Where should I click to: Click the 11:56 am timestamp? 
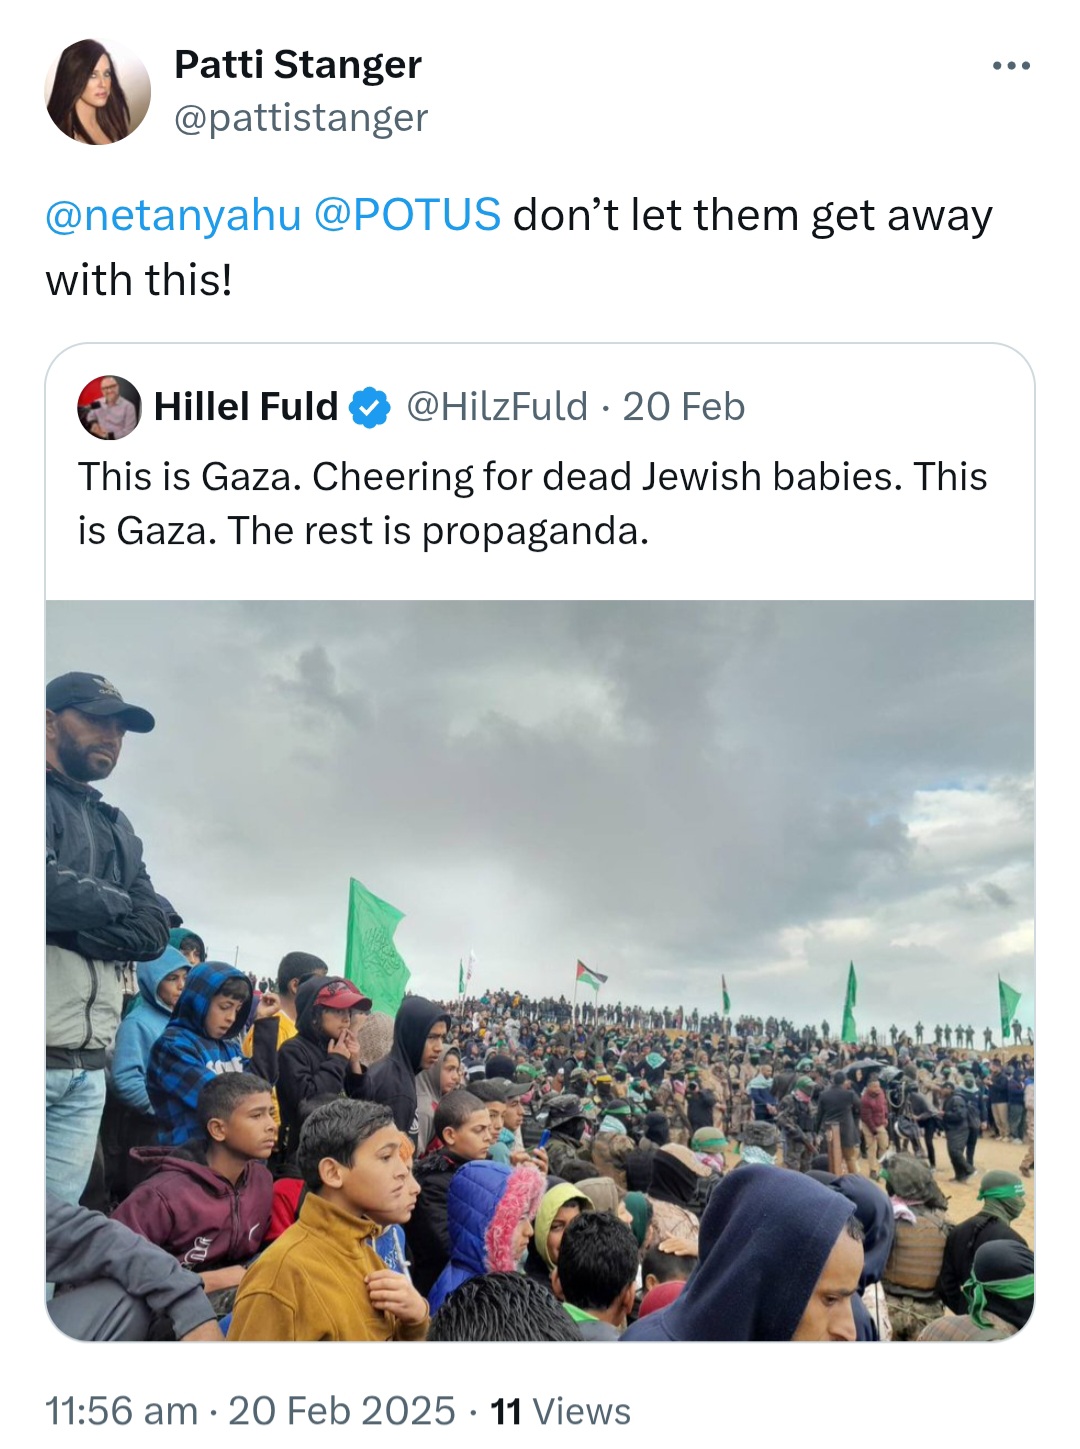(x=121, y=1411)
